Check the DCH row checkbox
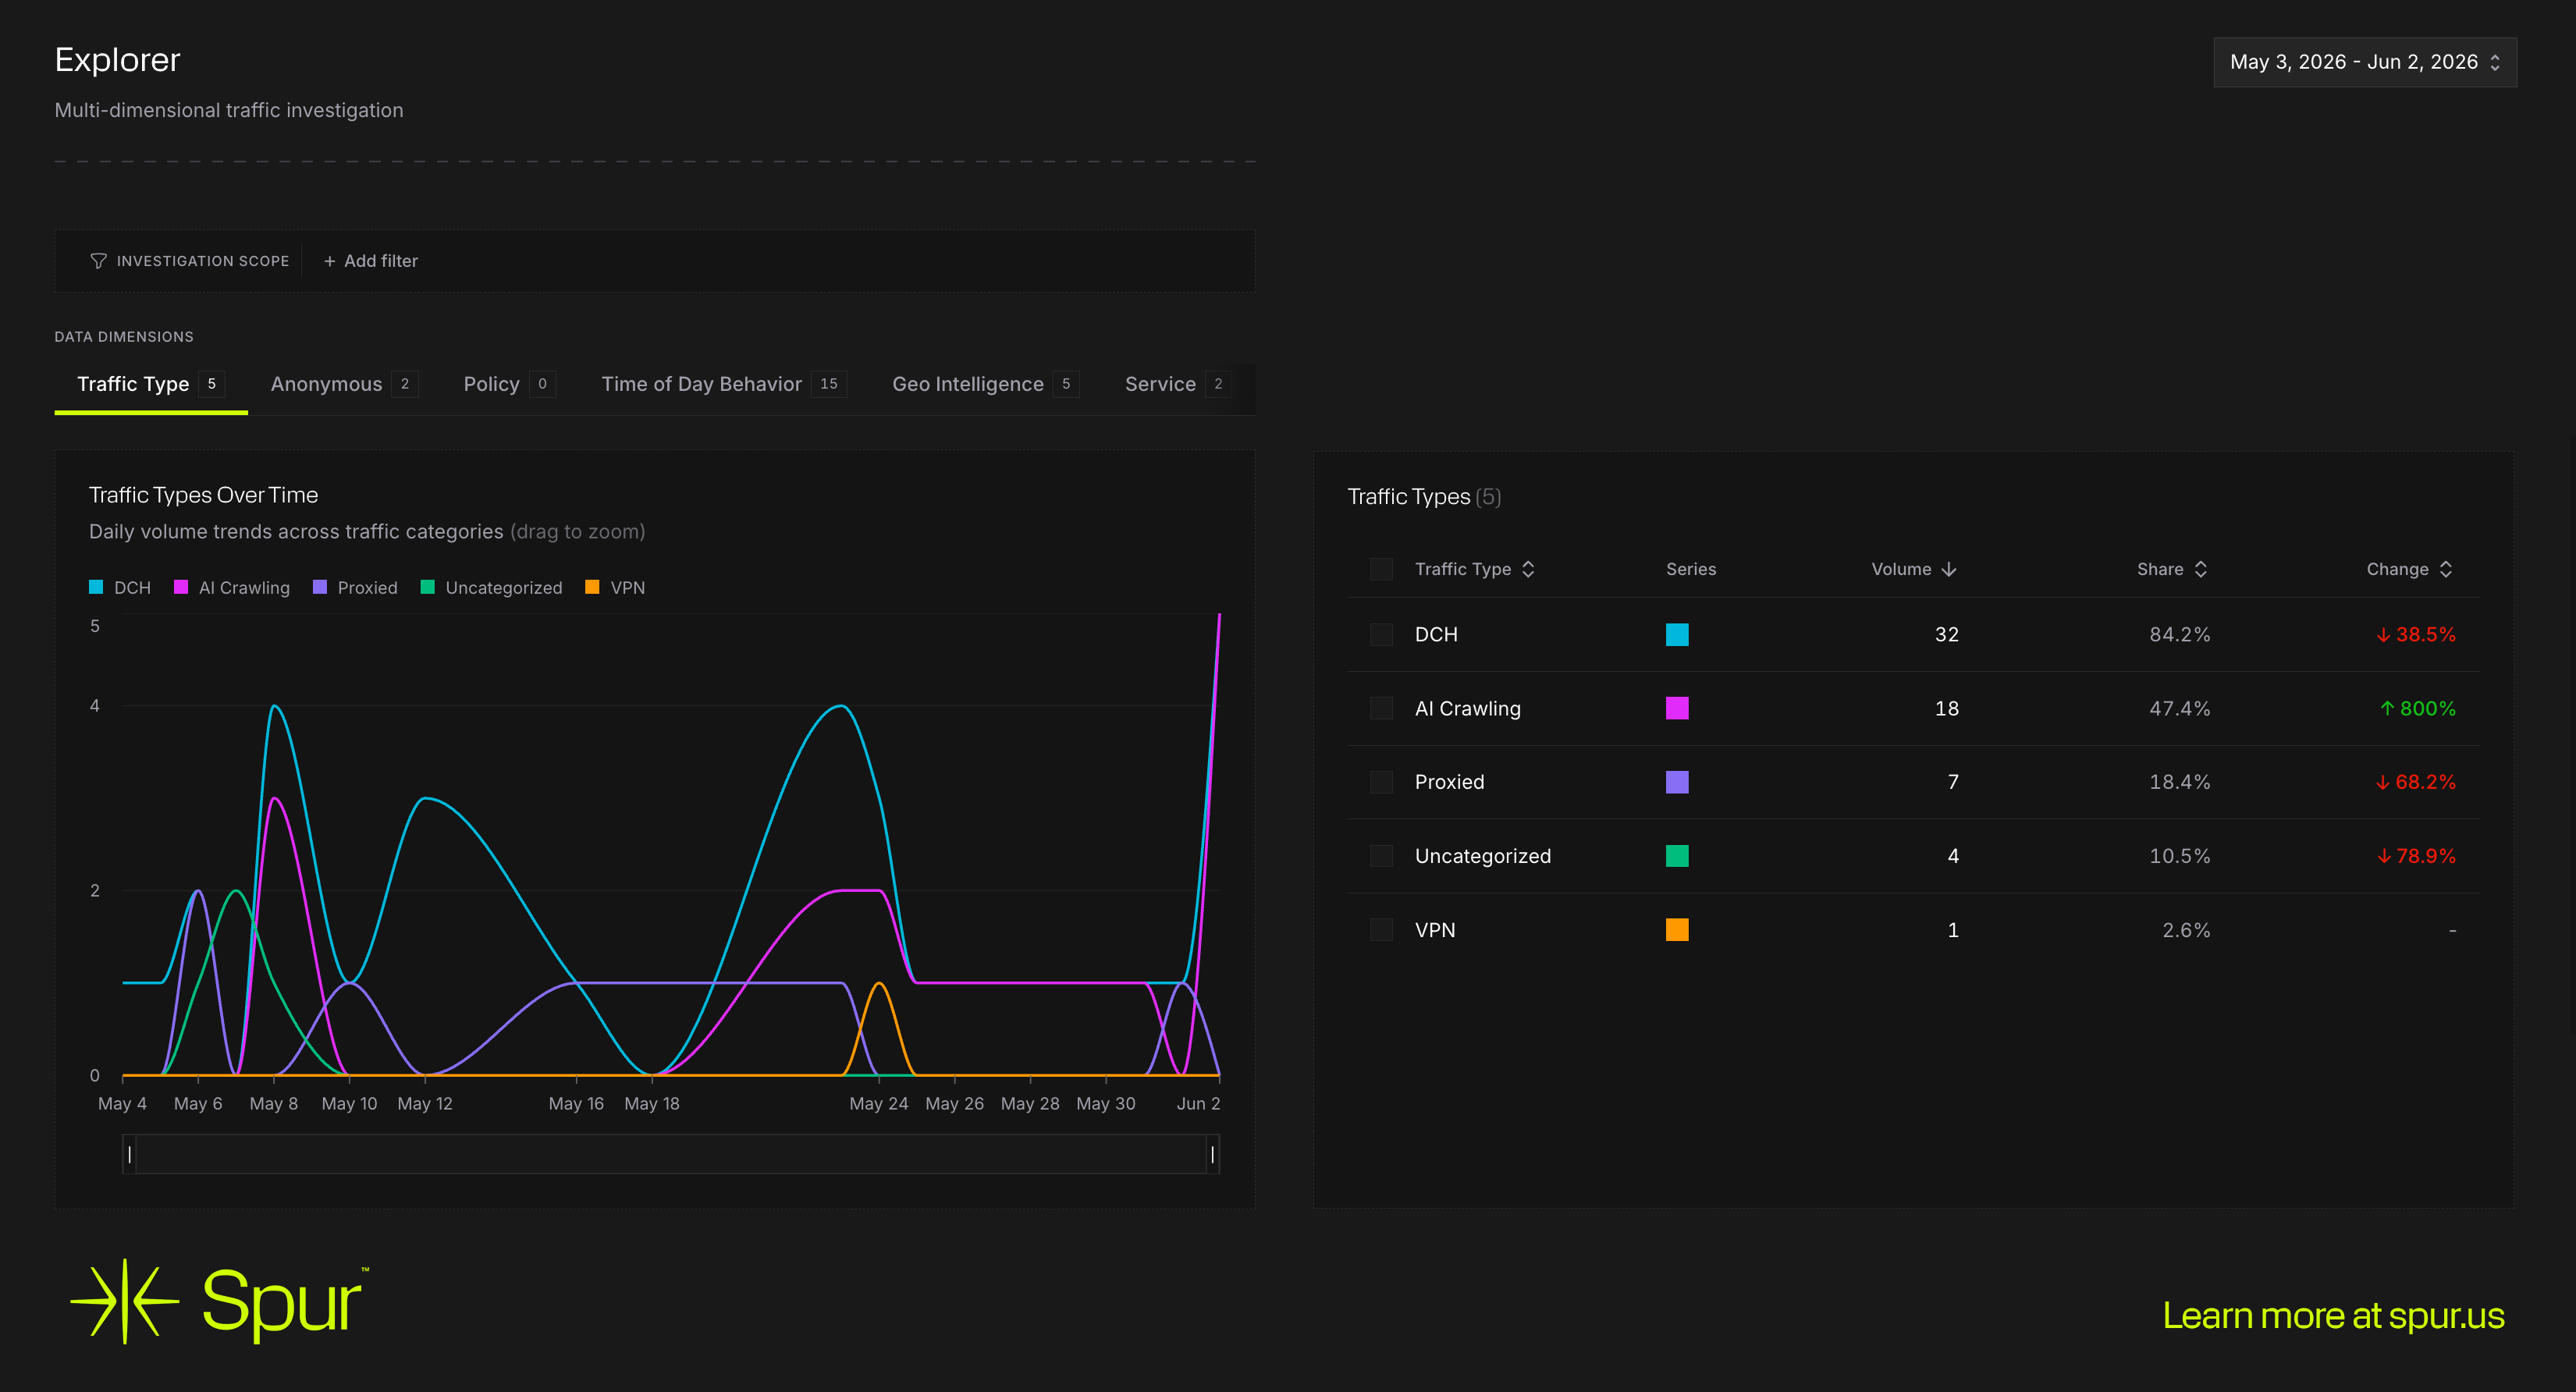Image resolution: width=2576 pixels, height=1392 pixels. click(x=1381, y=635)
